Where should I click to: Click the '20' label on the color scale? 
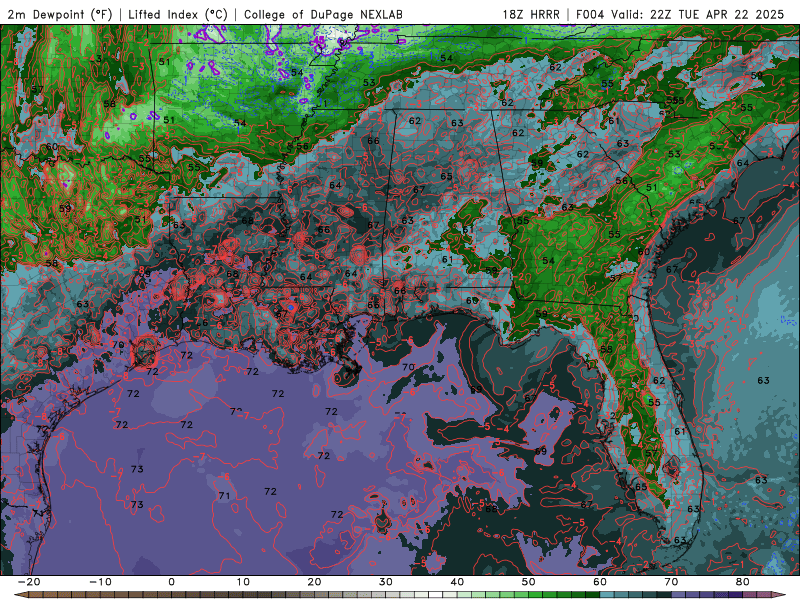pyautogui.click(x=314, y=582)
